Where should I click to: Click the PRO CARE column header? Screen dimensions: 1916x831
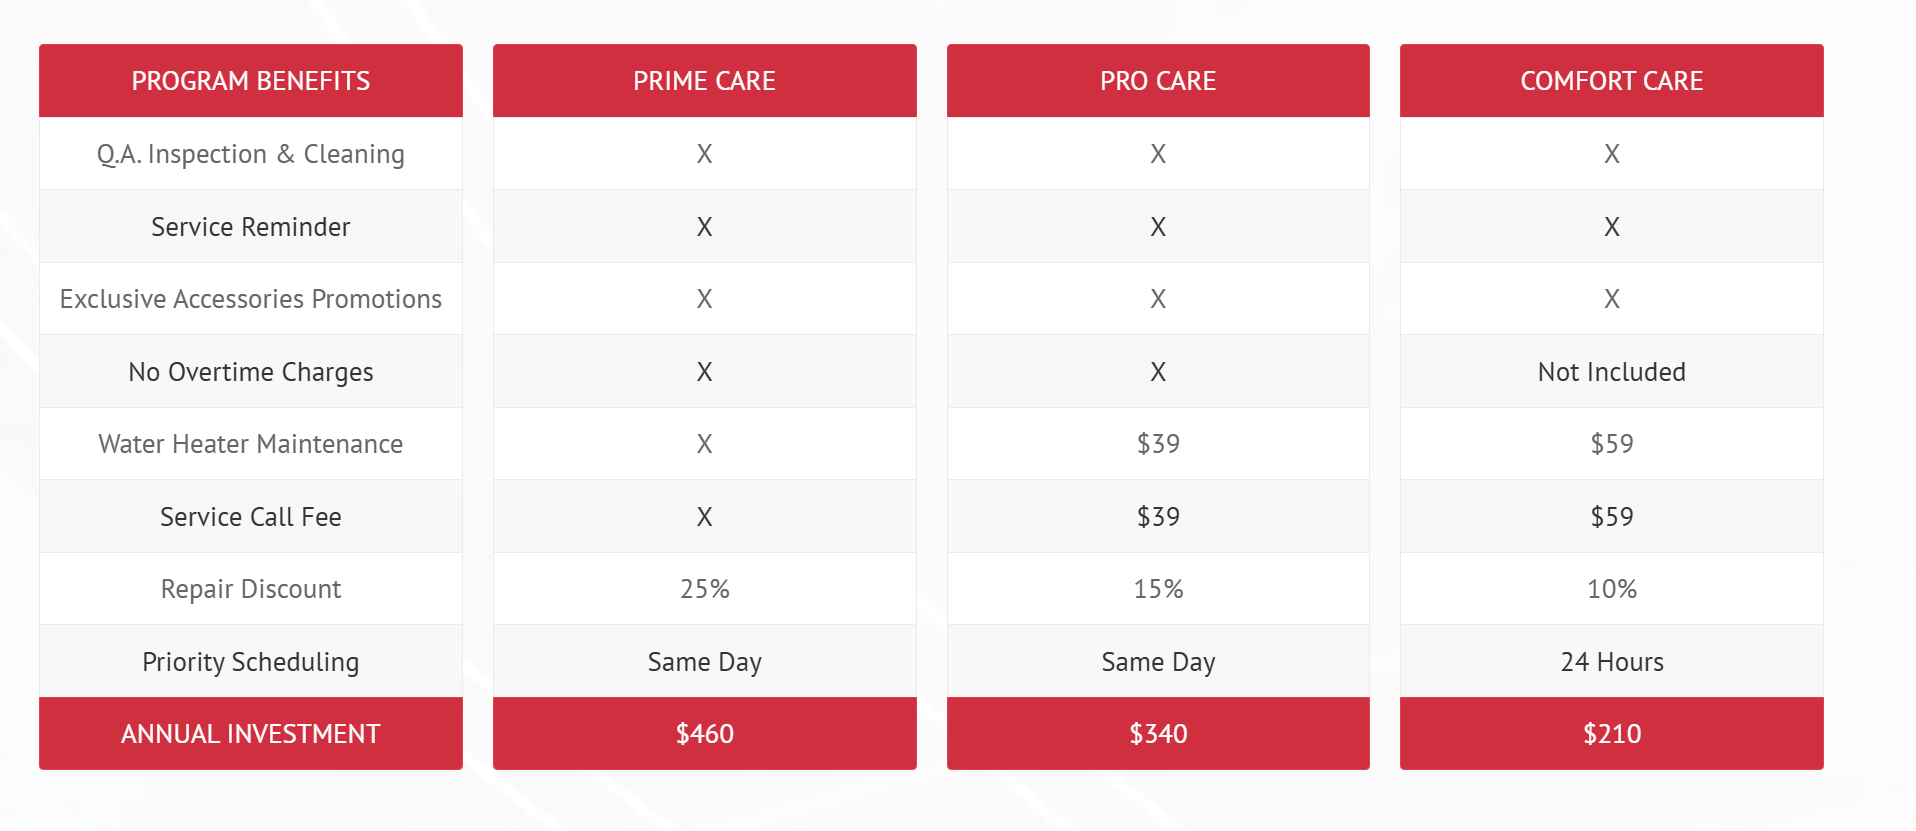pos(1158,81)
